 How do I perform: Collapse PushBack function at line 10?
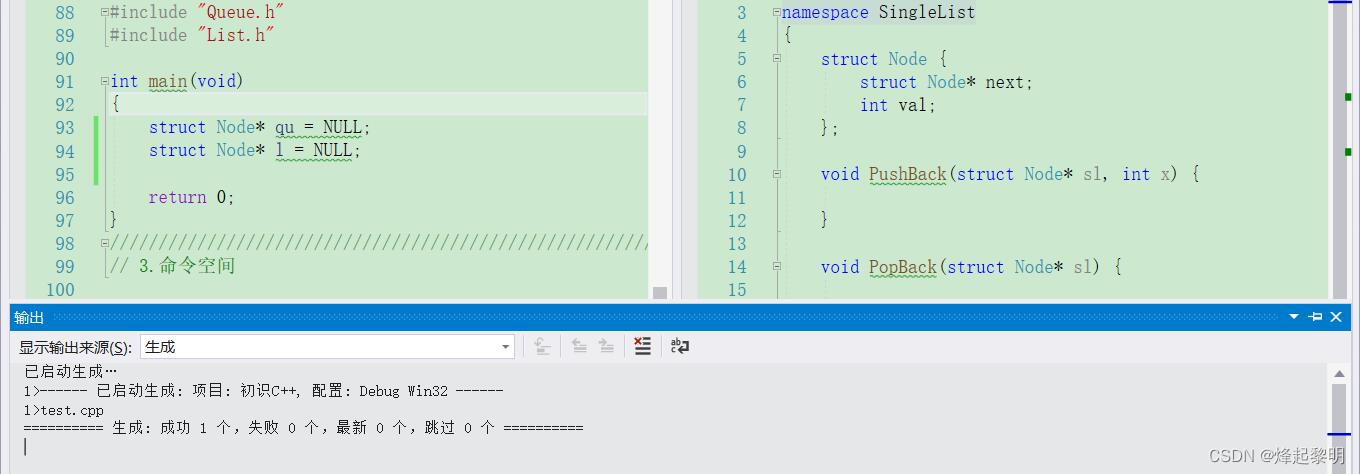[776, 174]
